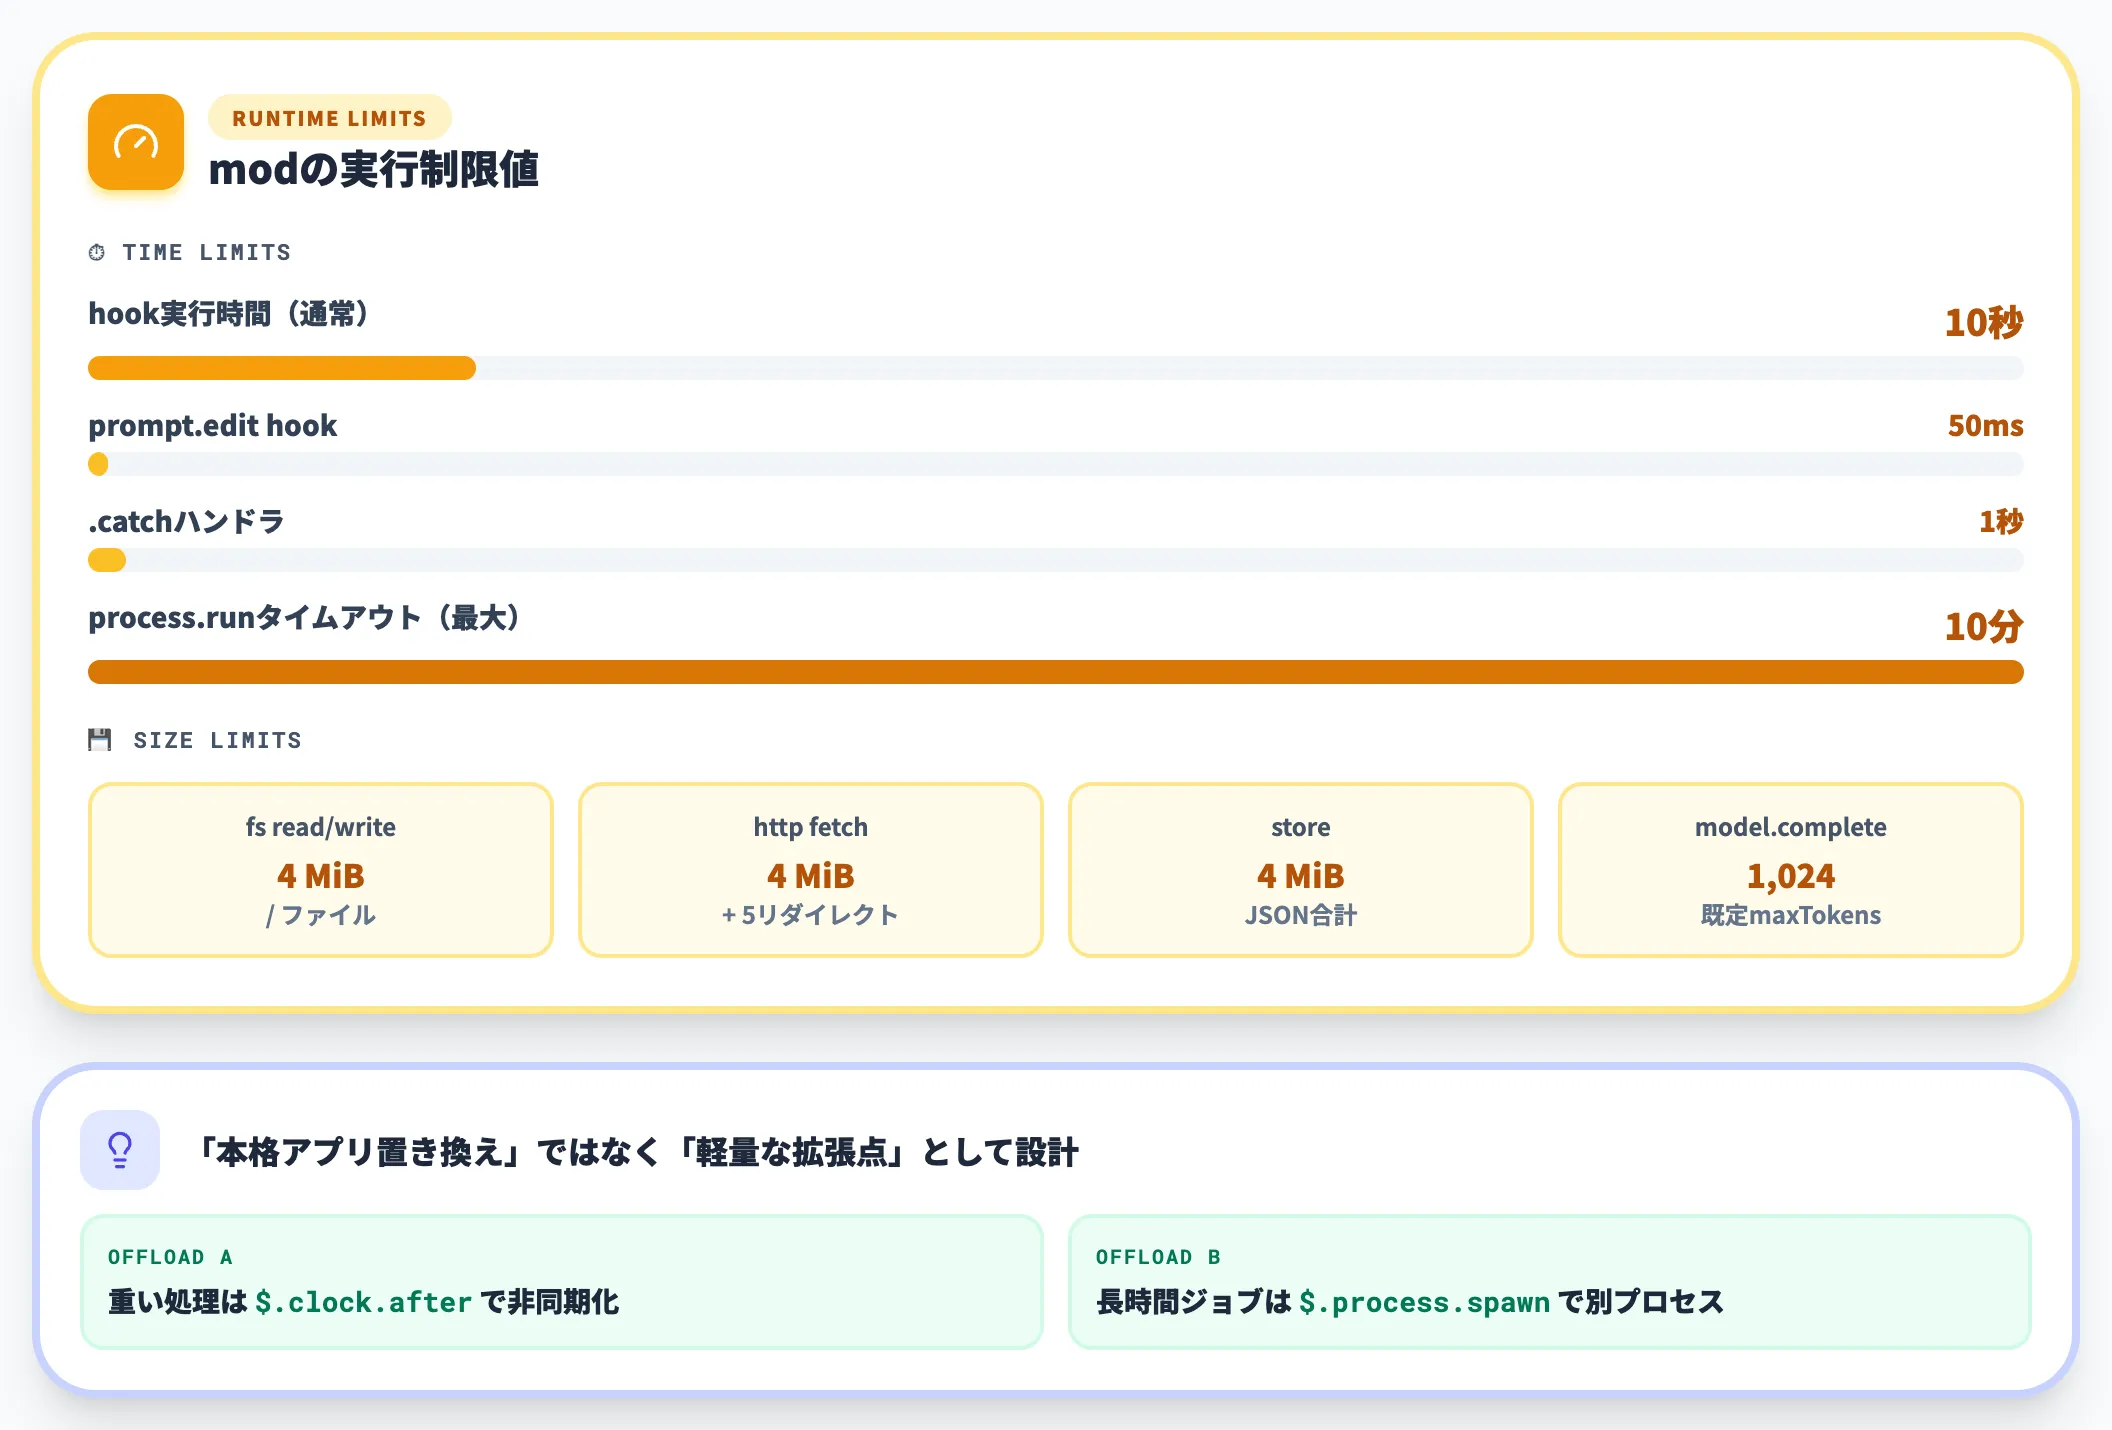The height and width of the screenshot is (1430, 2112).
Task: Click the floppy disk icon beside SIZE LIMITS
Action: 100,740
